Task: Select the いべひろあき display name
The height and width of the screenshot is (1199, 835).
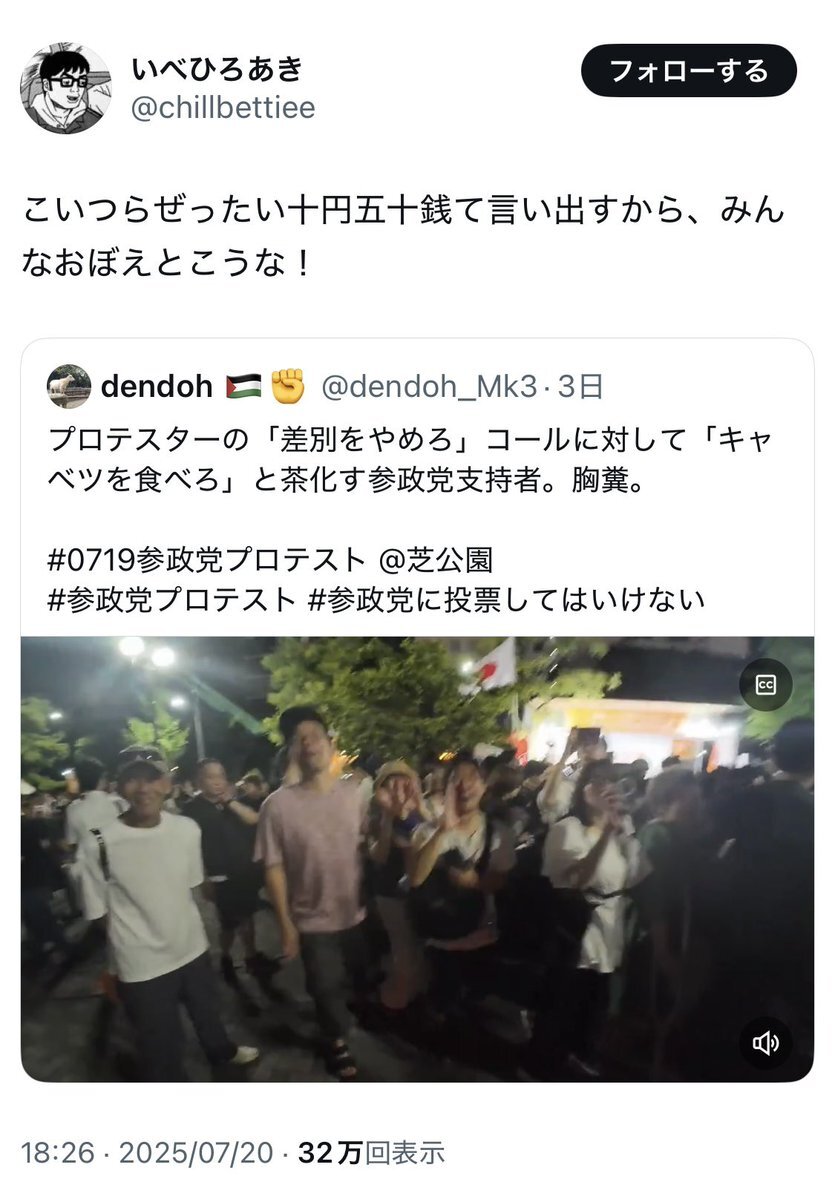Action: point(217,69)
